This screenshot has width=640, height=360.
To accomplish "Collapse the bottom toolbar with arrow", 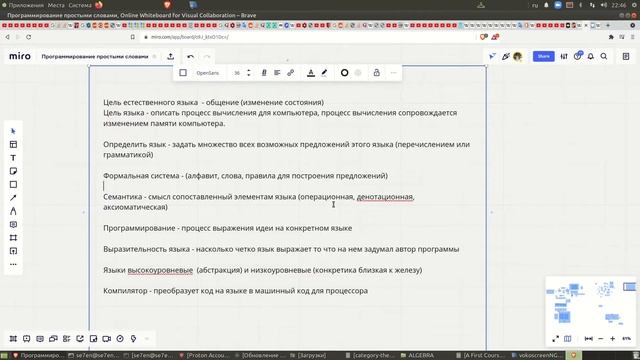I will pyautogui.click(x=147, y=339).
